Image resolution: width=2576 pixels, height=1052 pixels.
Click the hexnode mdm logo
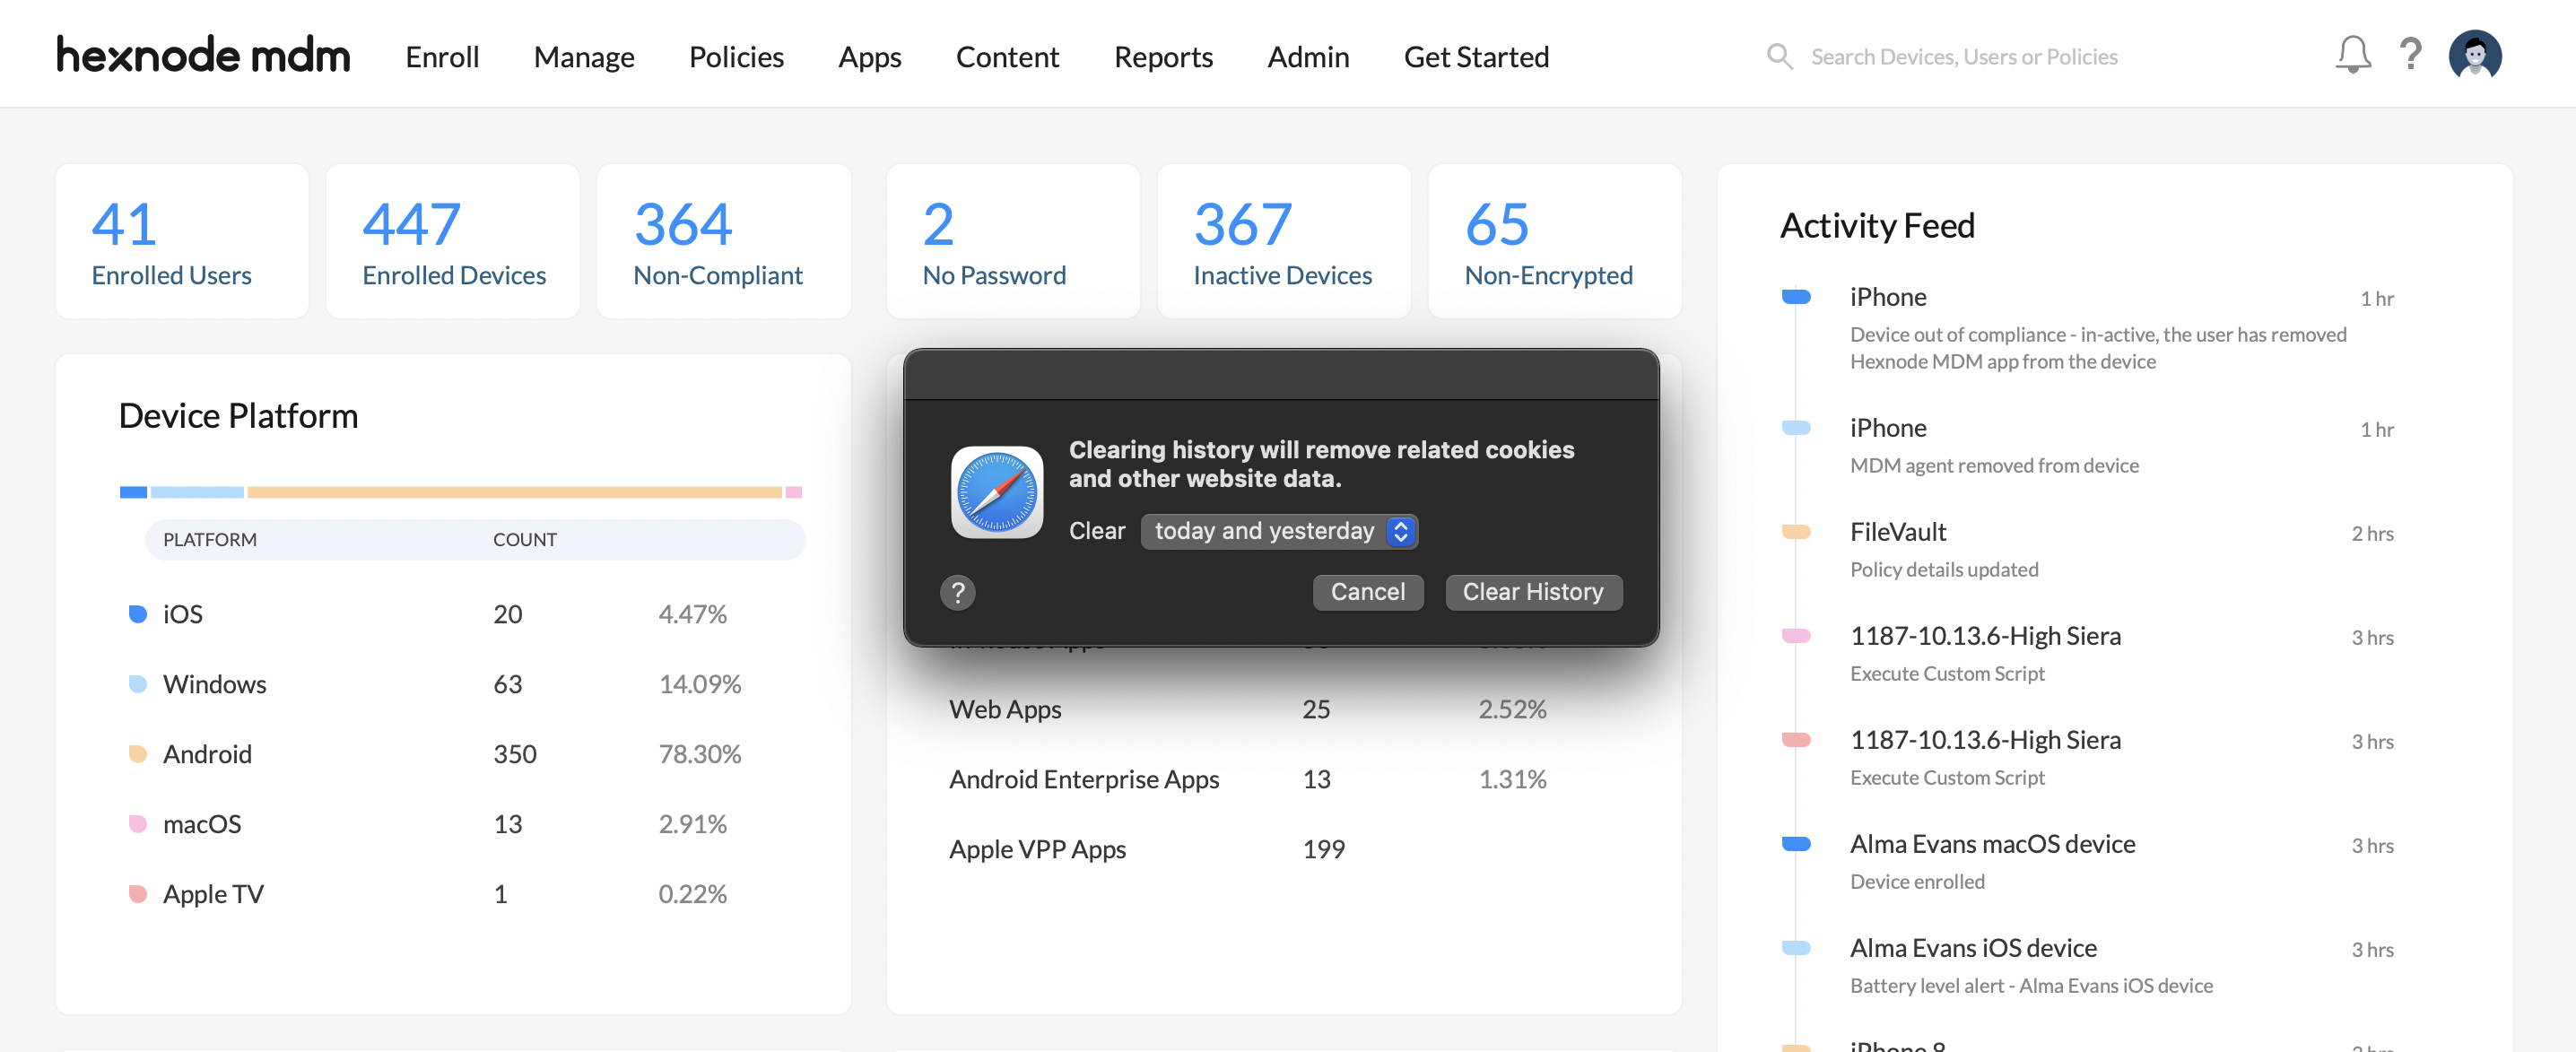203,55
